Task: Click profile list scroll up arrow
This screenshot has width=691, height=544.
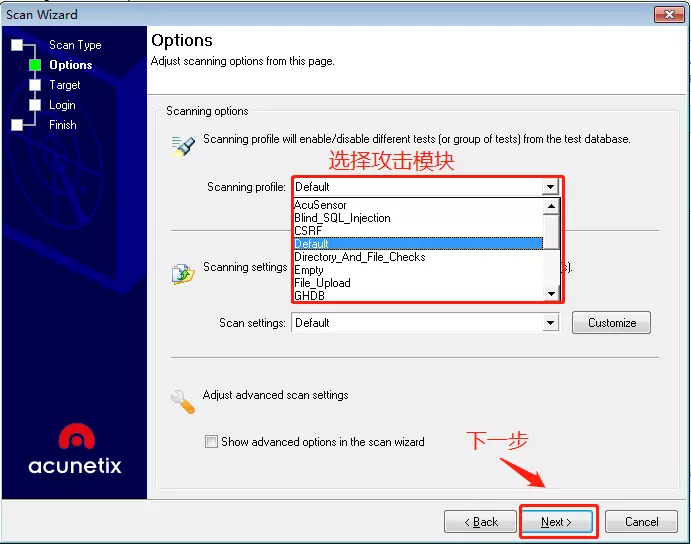Action: (551, 206)
